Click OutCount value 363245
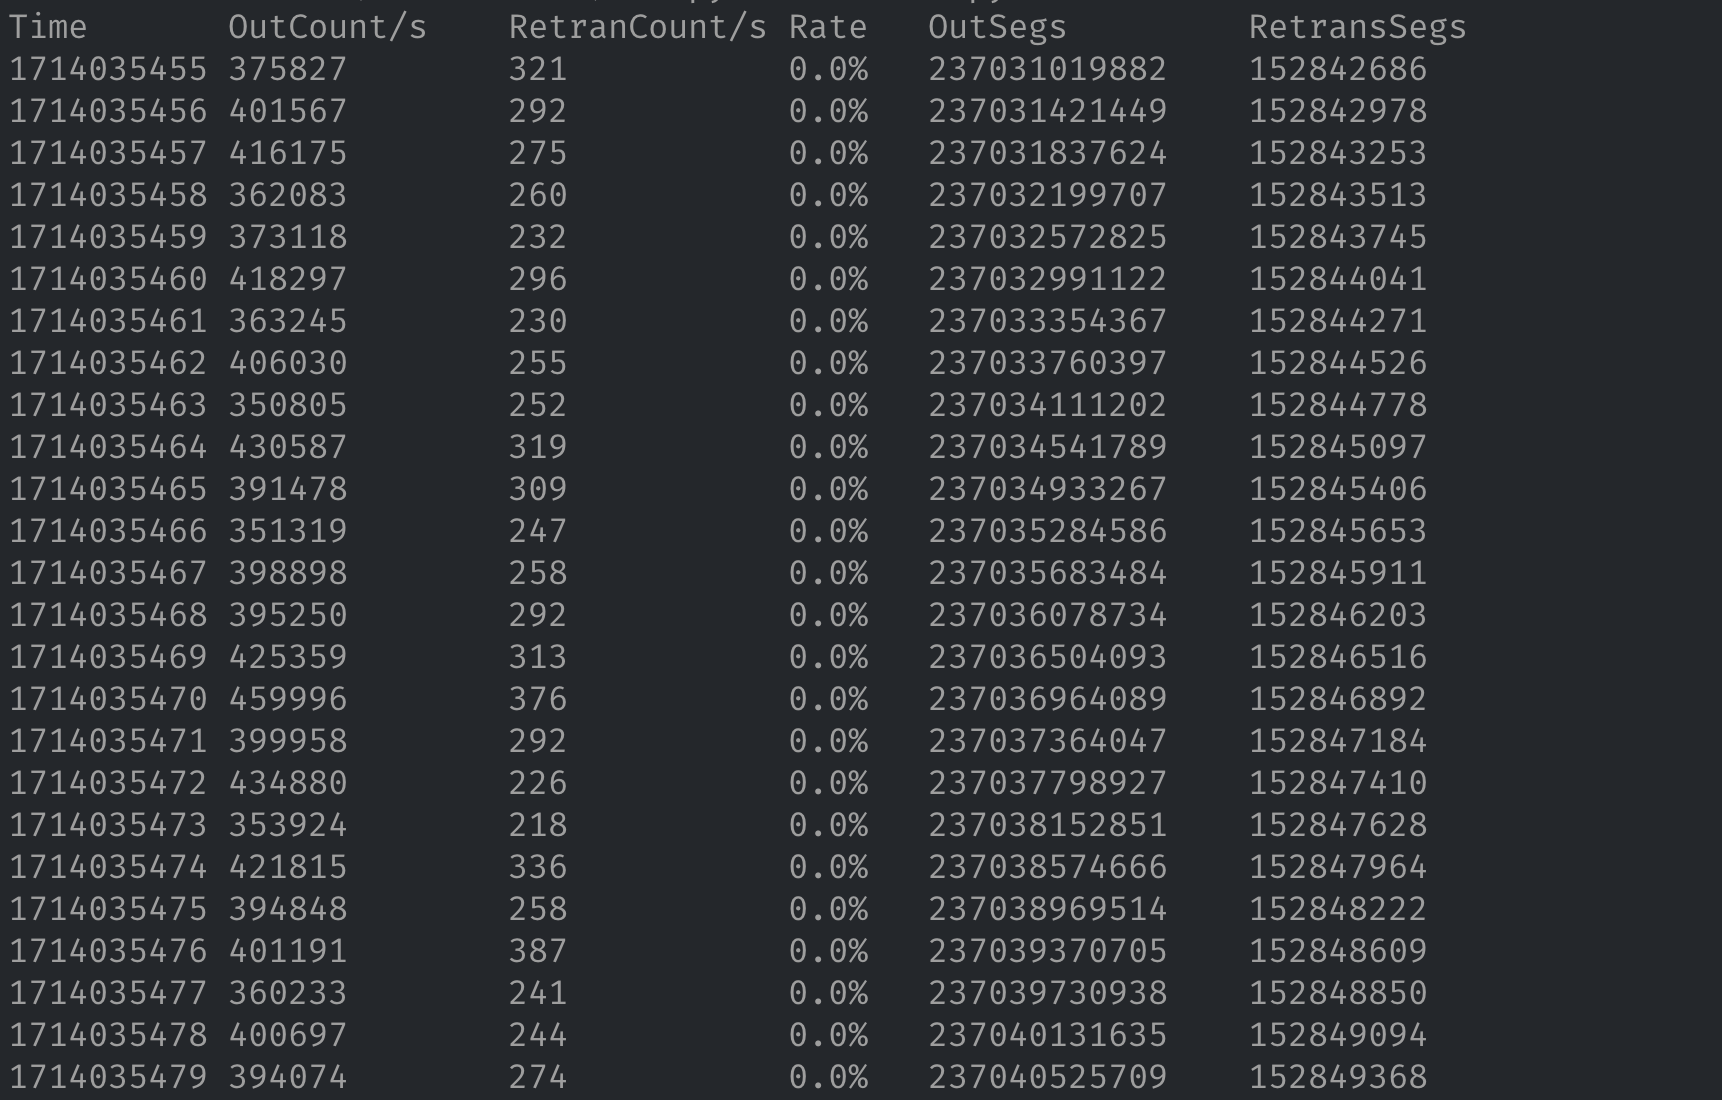The height and width of the screenshot is (1100, 1722). 288,321
